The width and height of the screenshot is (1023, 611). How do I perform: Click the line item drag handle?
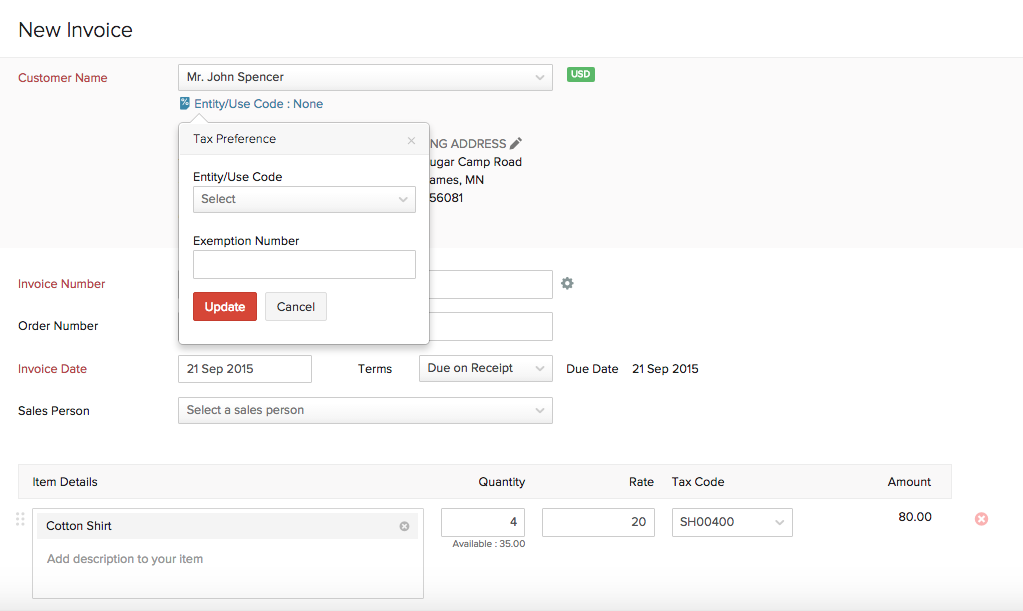point(19,519)
